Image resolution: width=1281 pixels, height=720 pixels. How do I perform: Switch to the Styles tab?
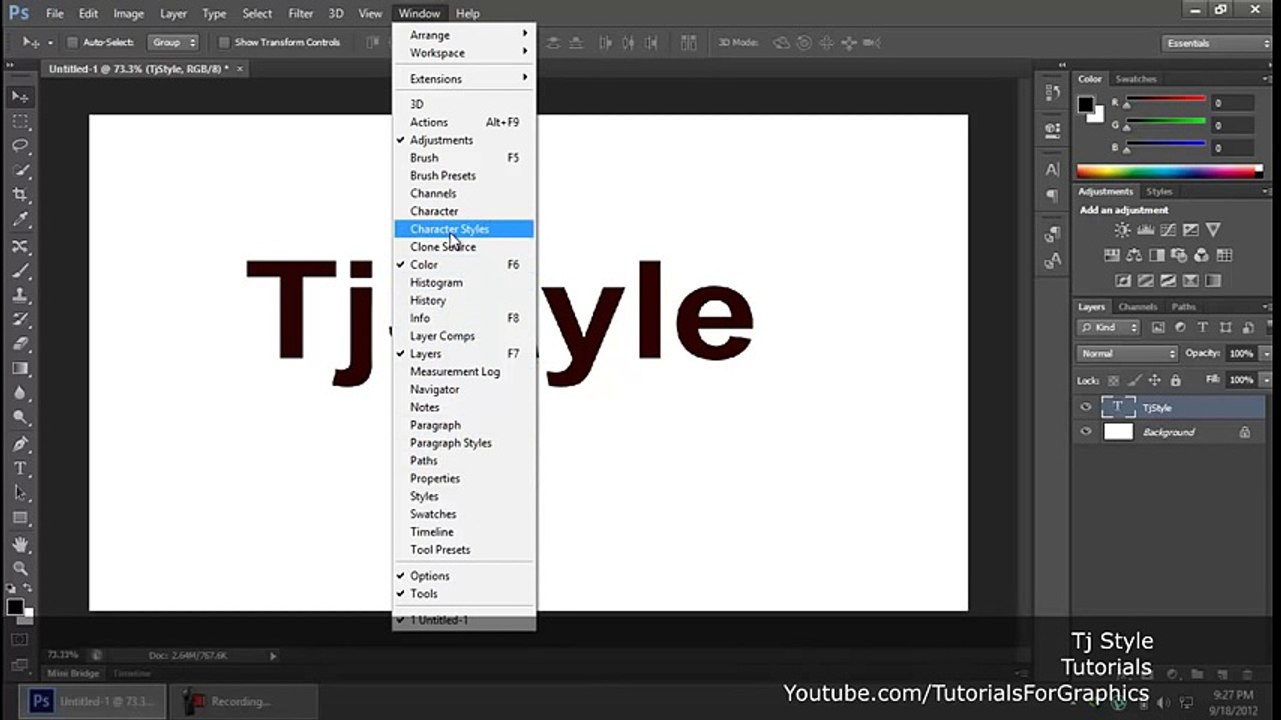click(1159, 191)
